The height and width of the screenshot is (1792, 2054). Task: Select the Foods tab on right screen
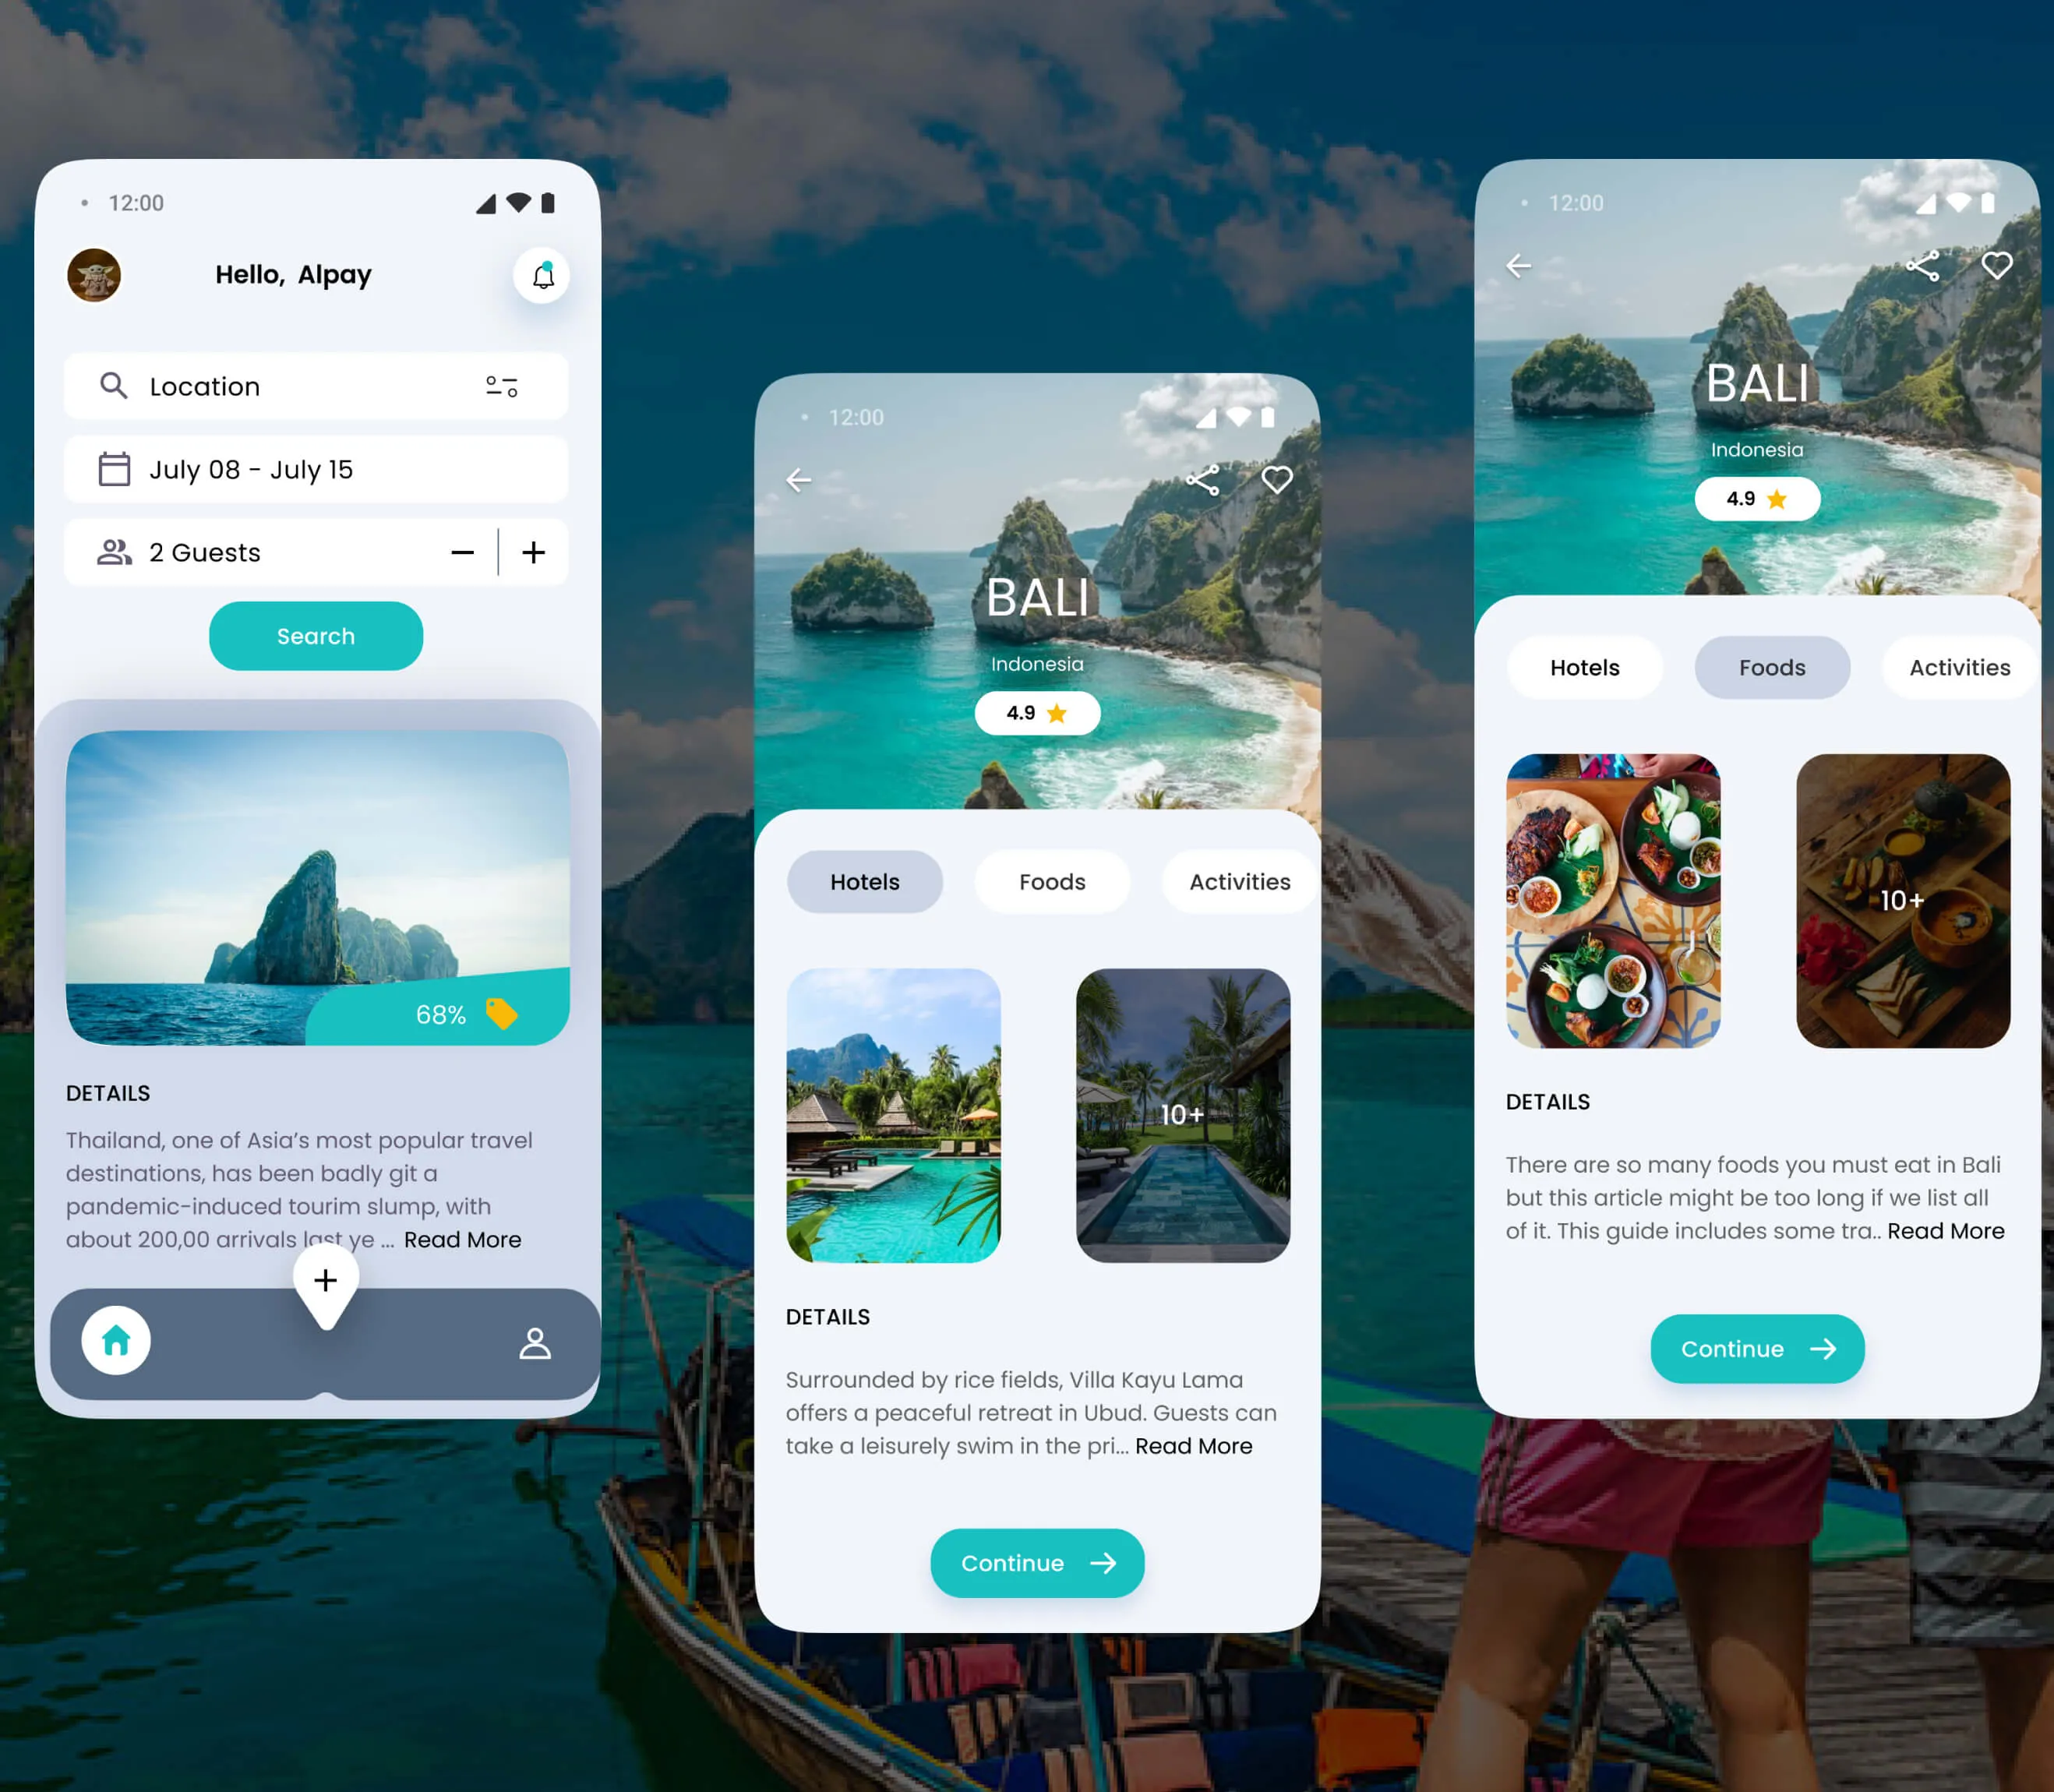[1771, 667]
